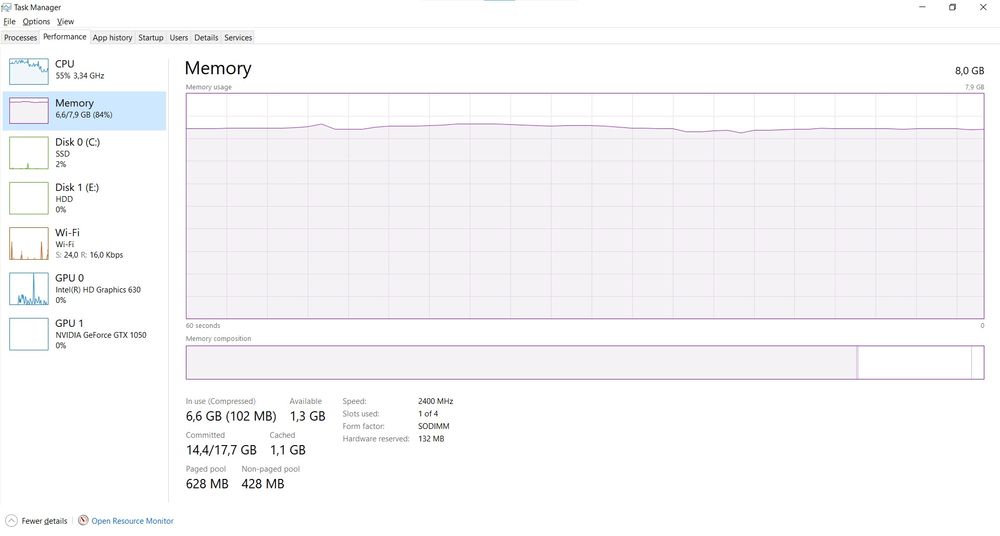The height and width of the screenshot is (536, 1000).
Task: Open Disk 0 (C:) SSD performance view
Action: [x=85, y=152]
